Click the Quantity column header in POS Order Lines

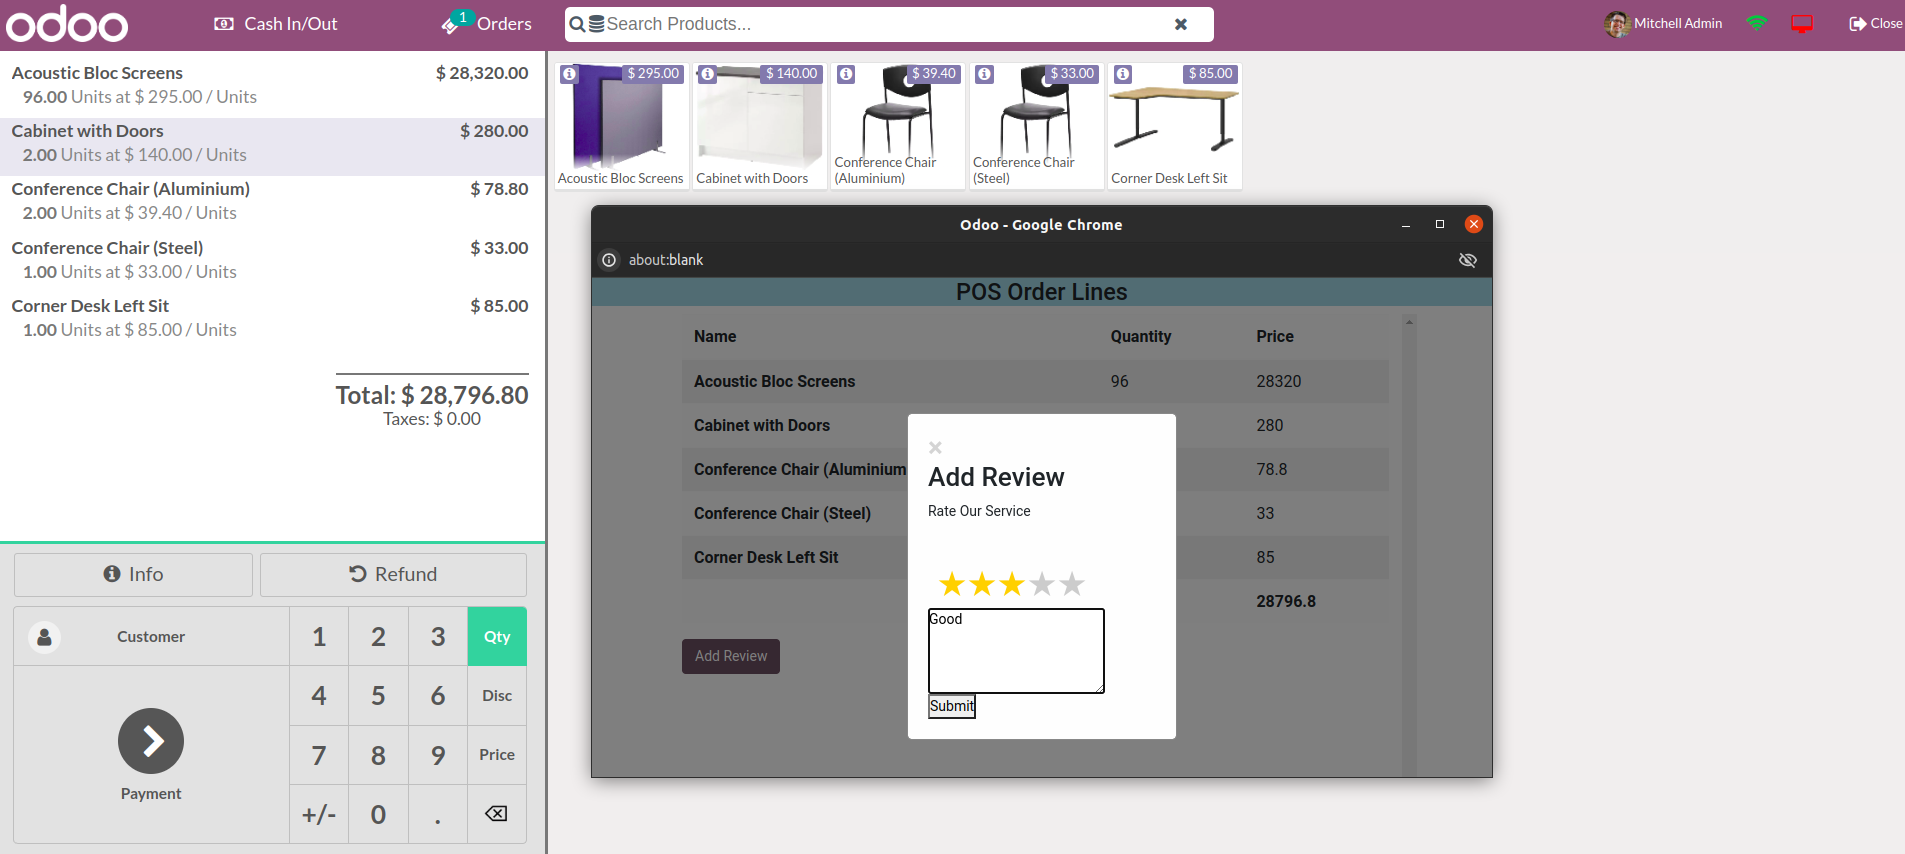click(x=1141, y=337)
